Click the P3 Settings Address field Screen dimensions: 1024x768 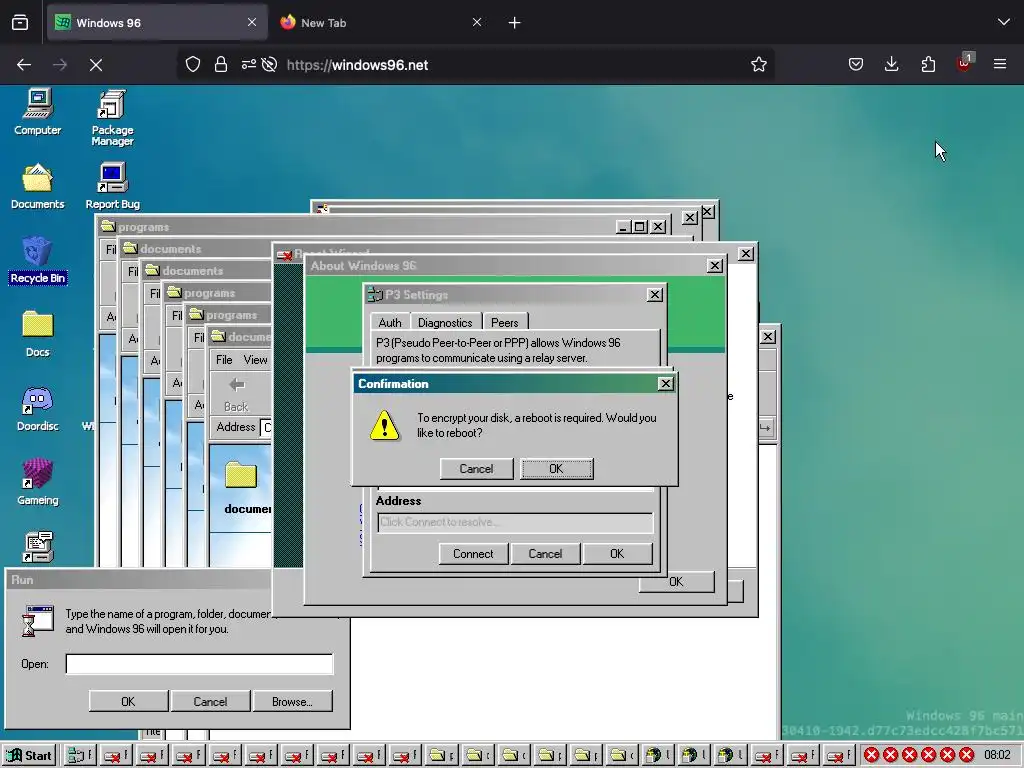pos(515,522)
